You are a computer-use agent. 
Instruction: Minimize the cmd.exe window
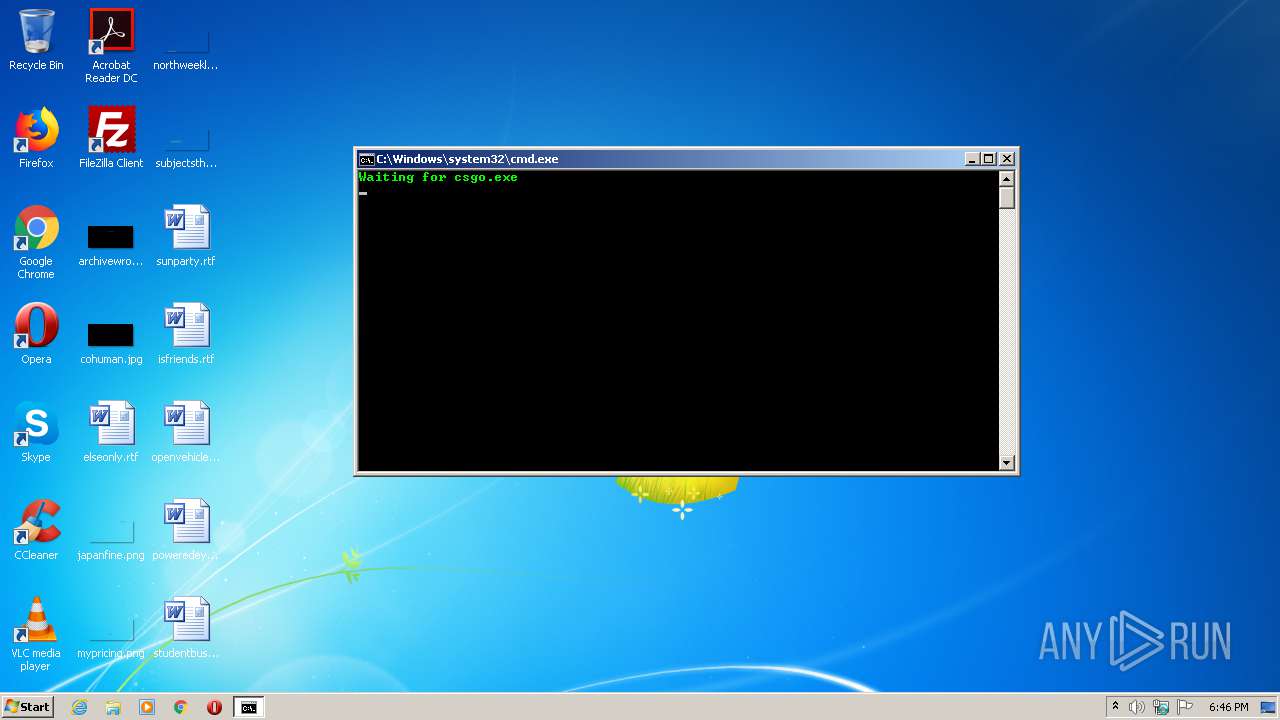(972, 159)
